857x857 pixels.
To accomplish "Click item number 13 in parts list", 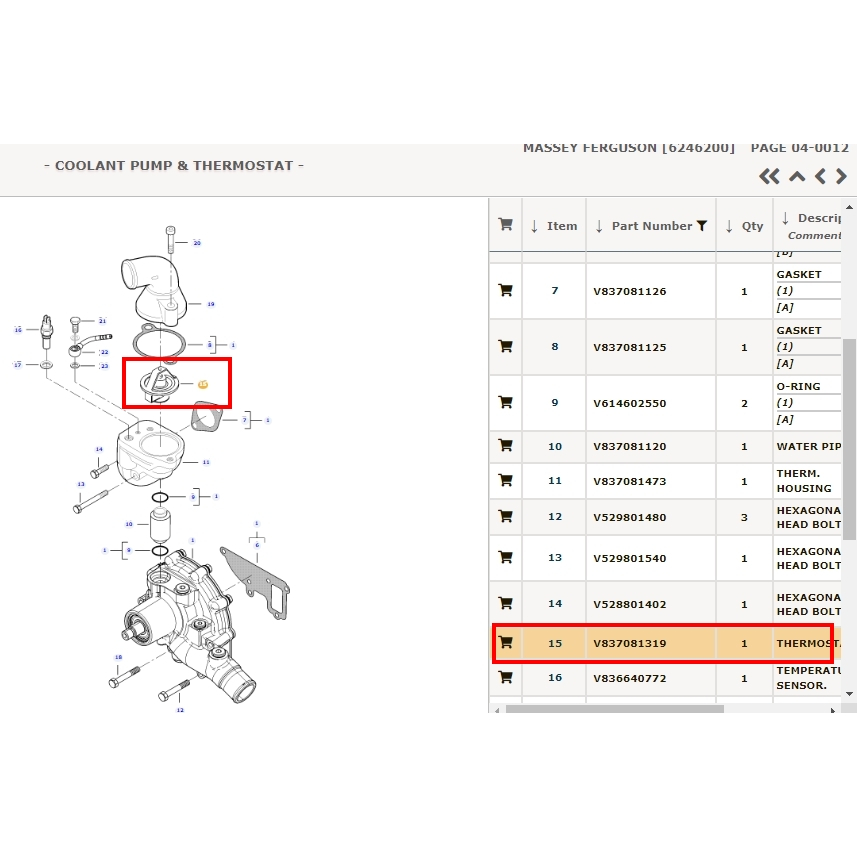I will point(555,558).
